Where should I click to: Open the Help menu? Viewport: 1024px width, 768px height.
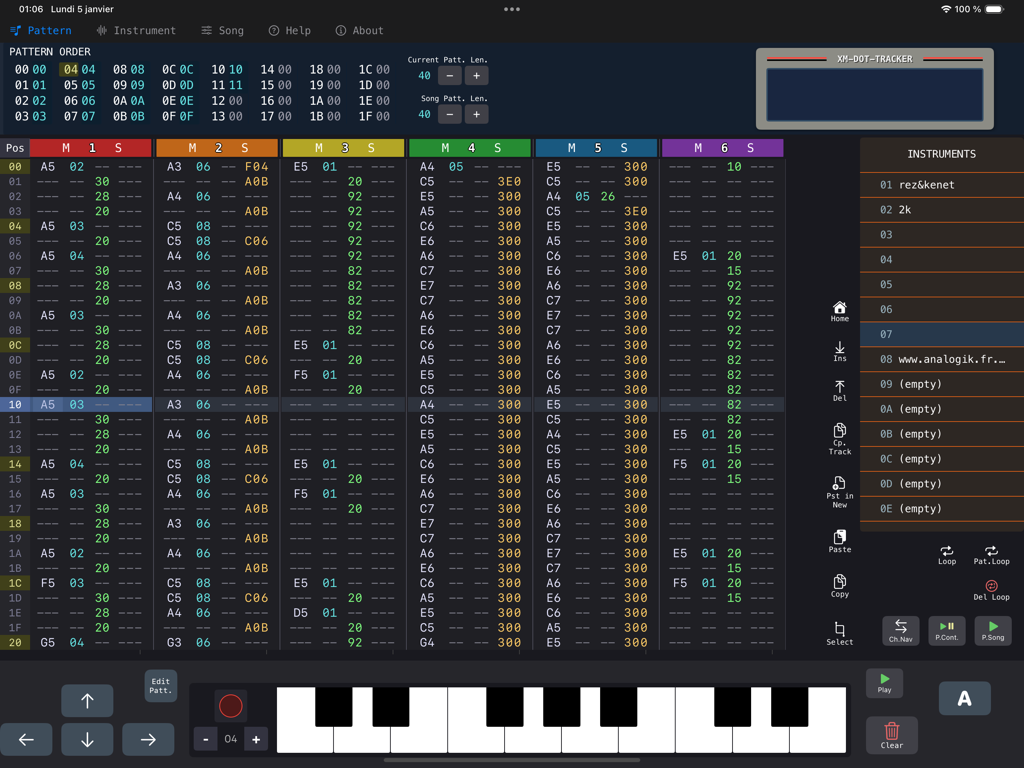(x=289, y=30)
